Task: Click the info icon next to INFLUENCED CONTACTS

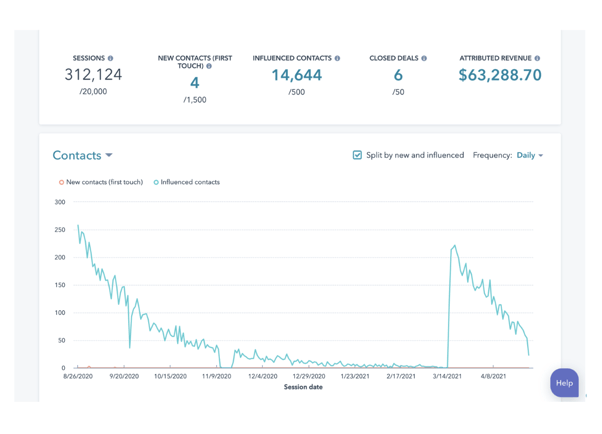Action: 337,58
